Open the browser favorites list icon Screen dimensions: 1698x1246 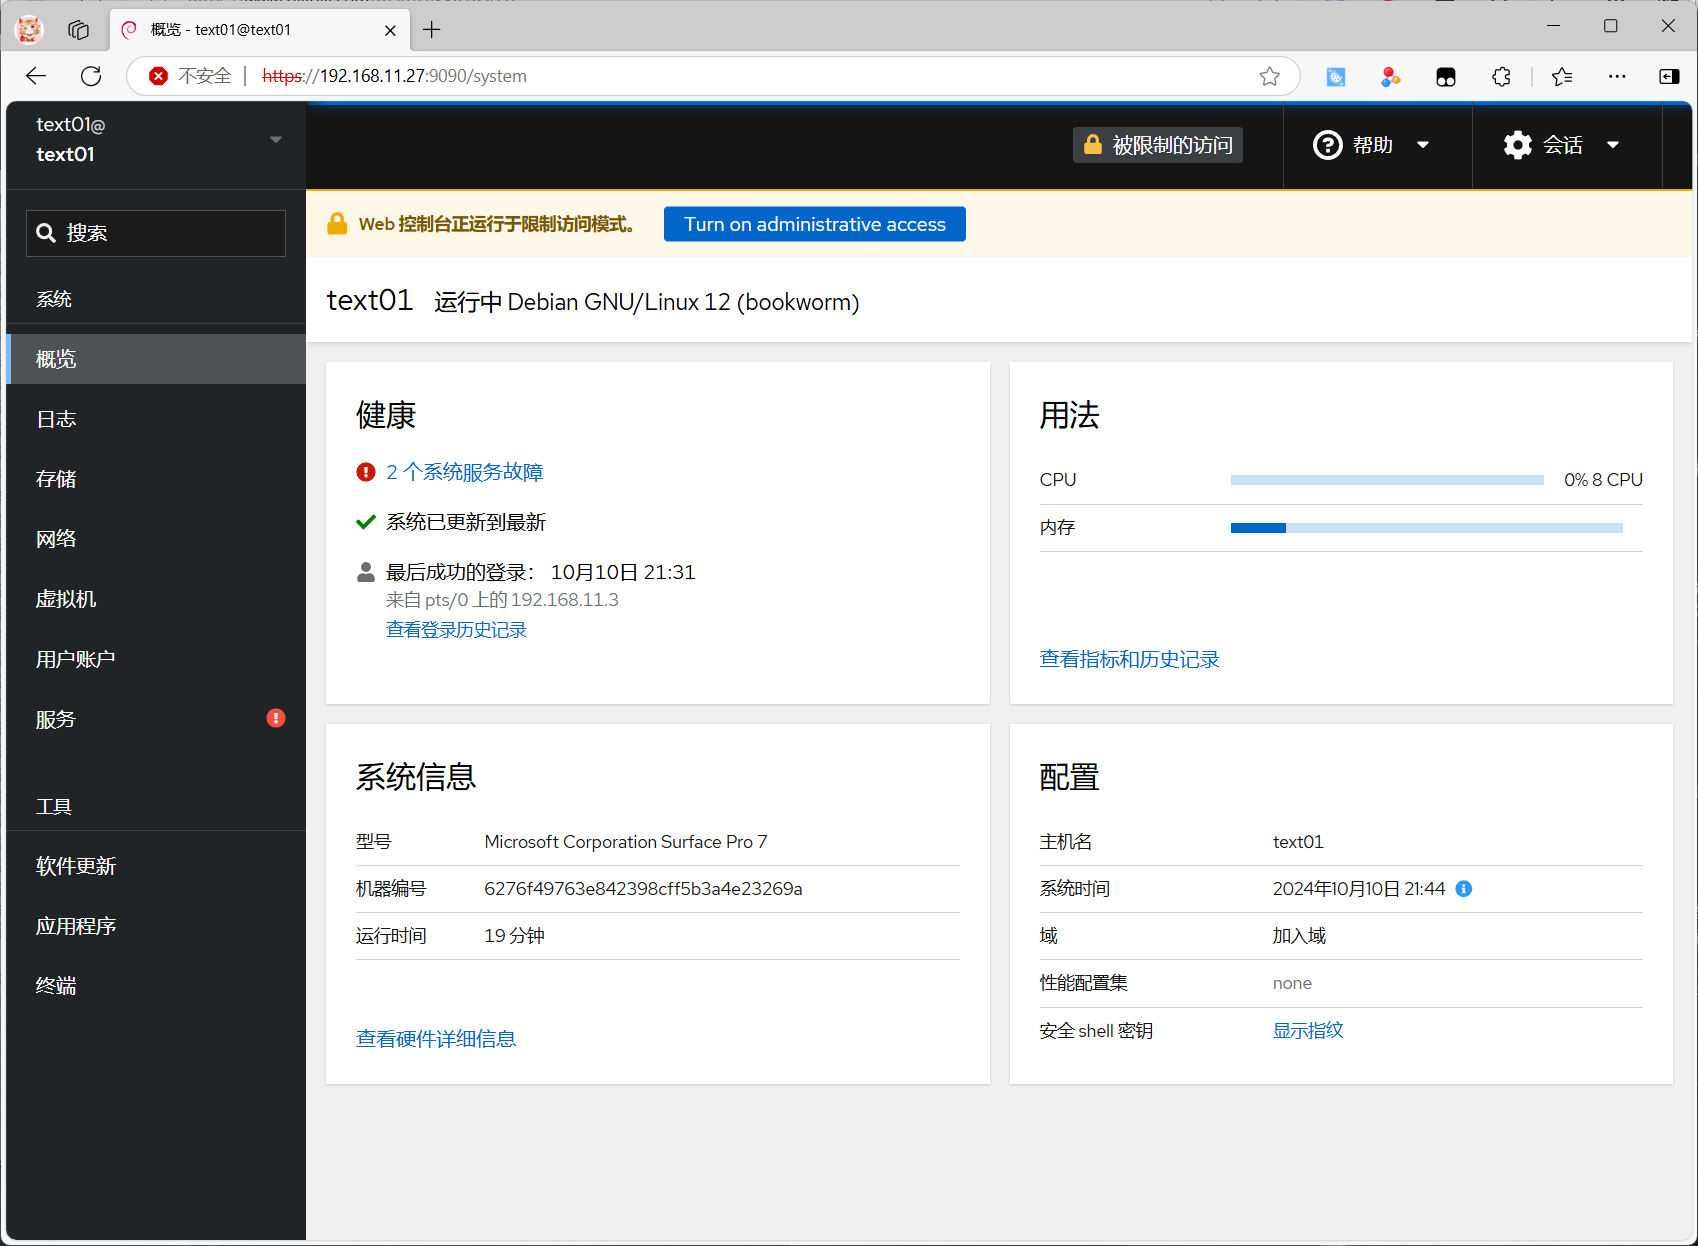click(x=1562, y=76)
